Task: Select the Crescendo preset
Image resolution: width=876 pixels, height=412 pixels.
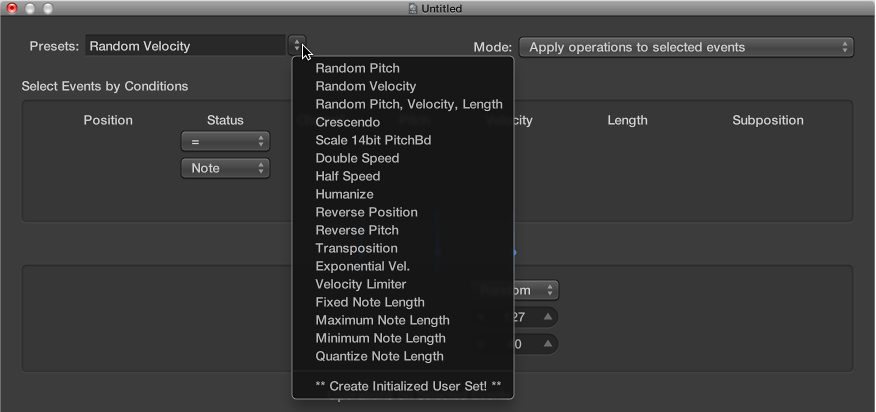Action: [403, 122]
